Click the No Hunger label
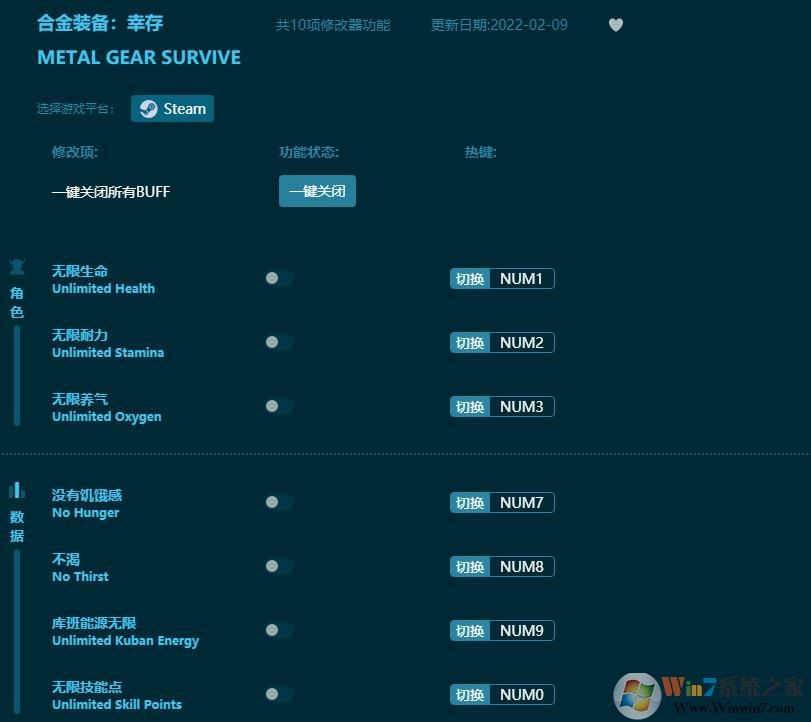This screenshot has height=722, width=811. (85, 513)
